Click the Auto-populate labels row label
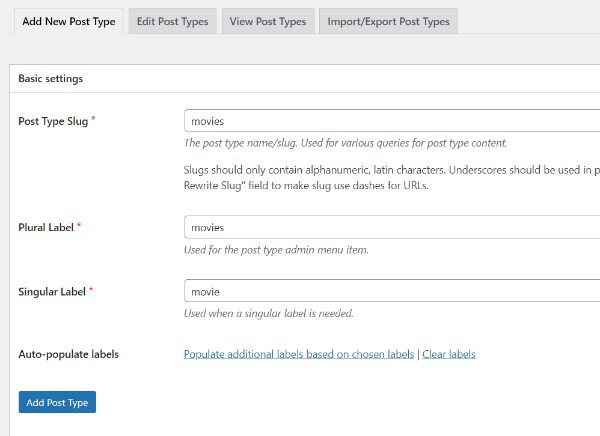The image size is (600, 436). click(68, 354)
